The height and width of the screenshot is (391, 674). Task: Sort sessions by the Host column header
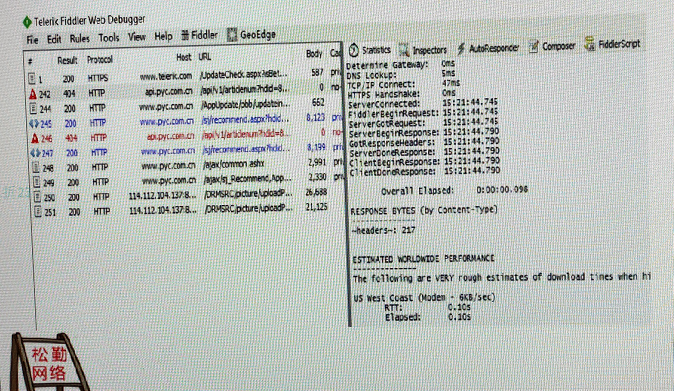pyautogui.click(x=184, y=57)
